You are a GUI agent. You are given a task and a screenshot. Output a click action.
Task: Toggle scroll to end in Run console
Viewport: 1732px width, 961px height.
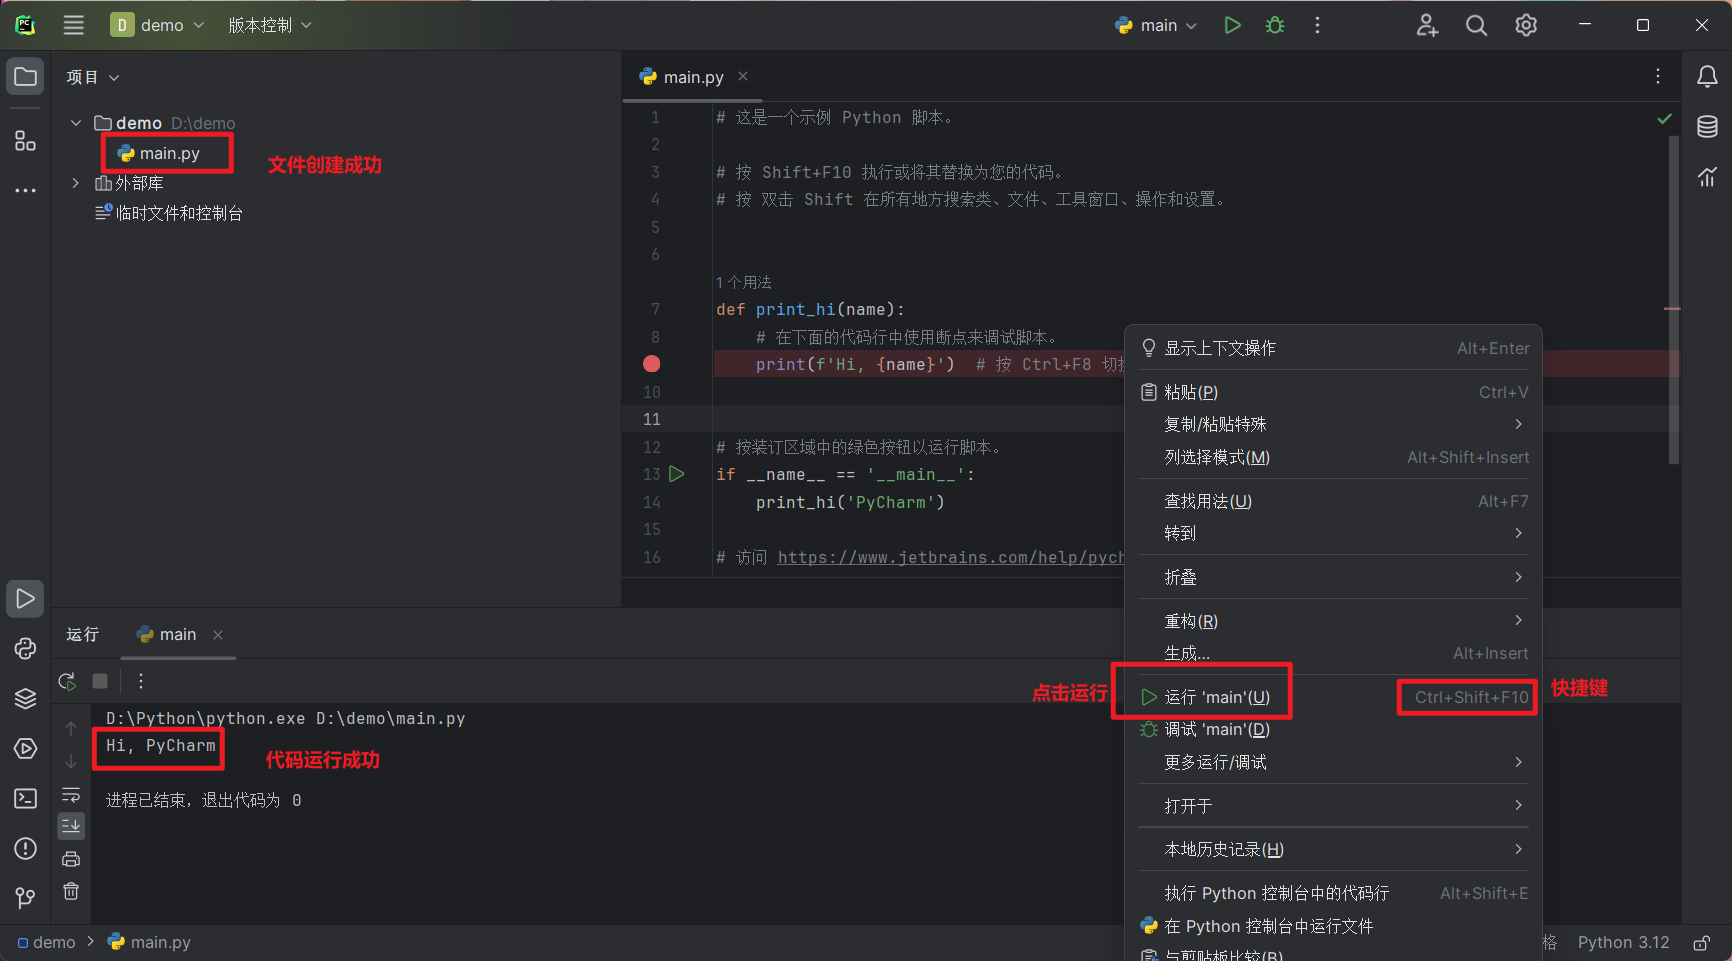[x=71, y=826]
